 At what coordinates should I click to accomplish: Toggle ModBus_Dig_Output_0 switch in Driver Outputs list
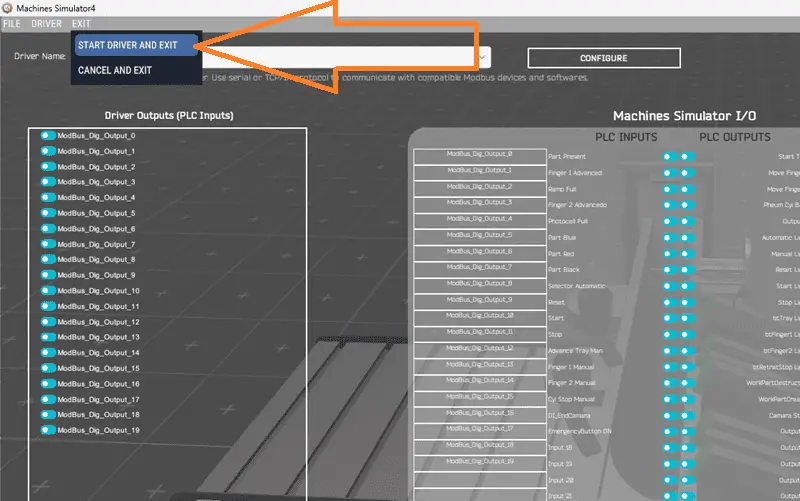pos(48,135)
